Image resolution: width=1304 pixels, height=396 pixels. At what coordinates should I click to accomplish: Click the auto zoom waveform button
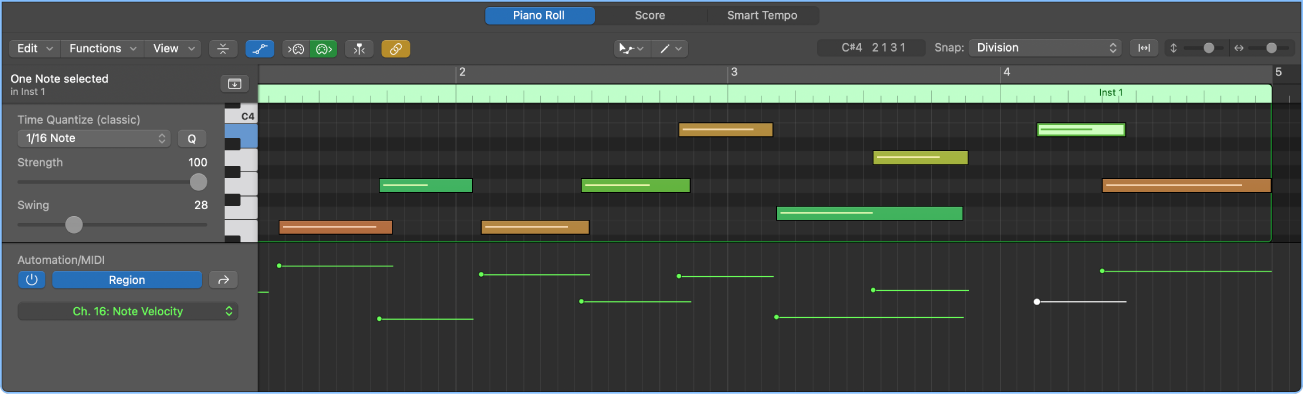[1143, 48]
